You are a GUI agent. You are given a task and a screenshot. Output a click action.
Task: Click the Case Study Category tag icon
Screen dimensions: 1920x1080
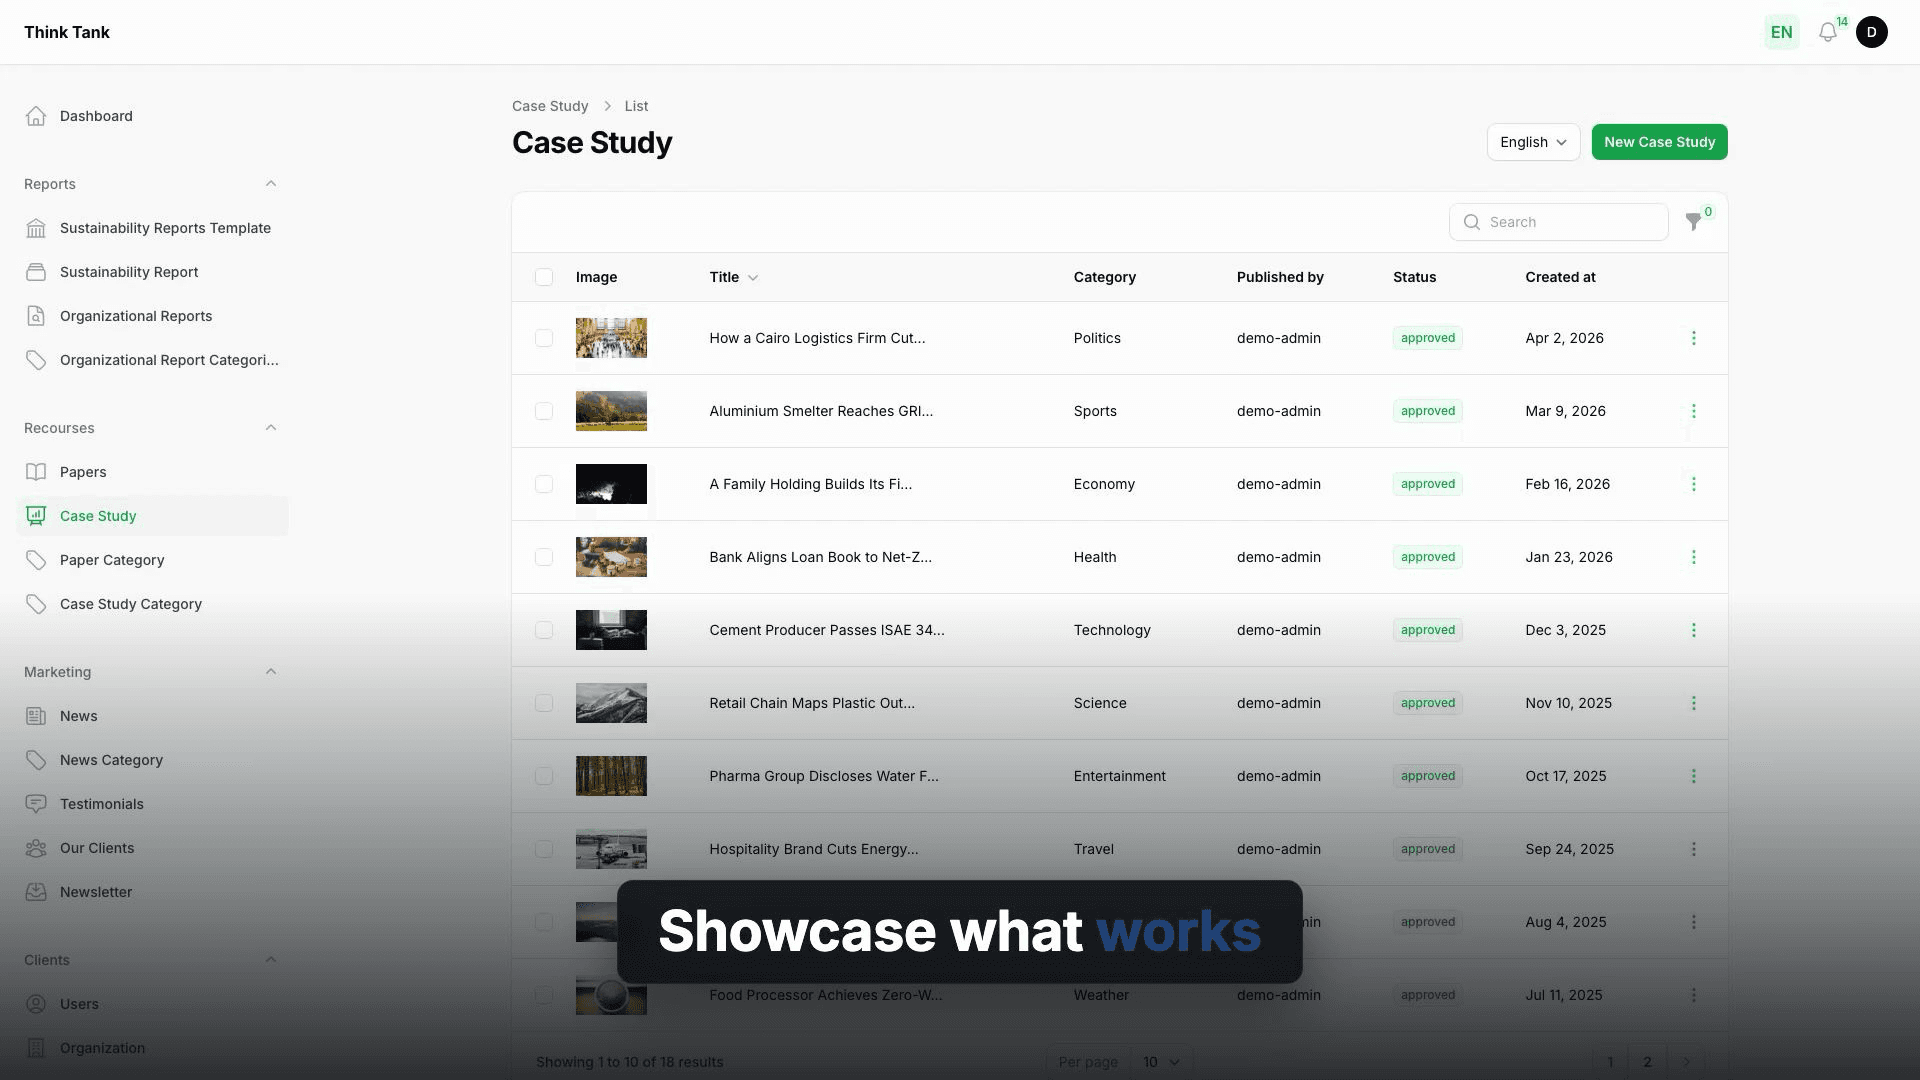(36, 604)
